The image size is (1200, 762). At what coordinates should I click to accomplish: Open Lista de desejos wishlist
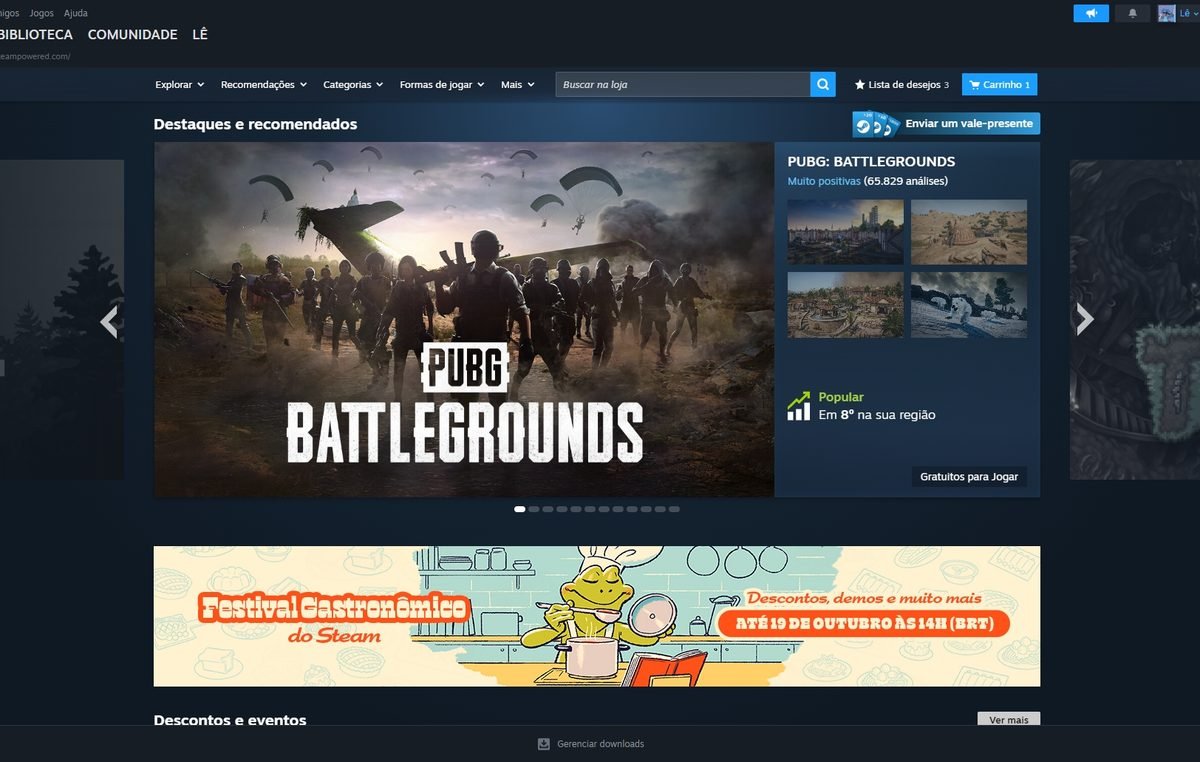coord(902,85)
